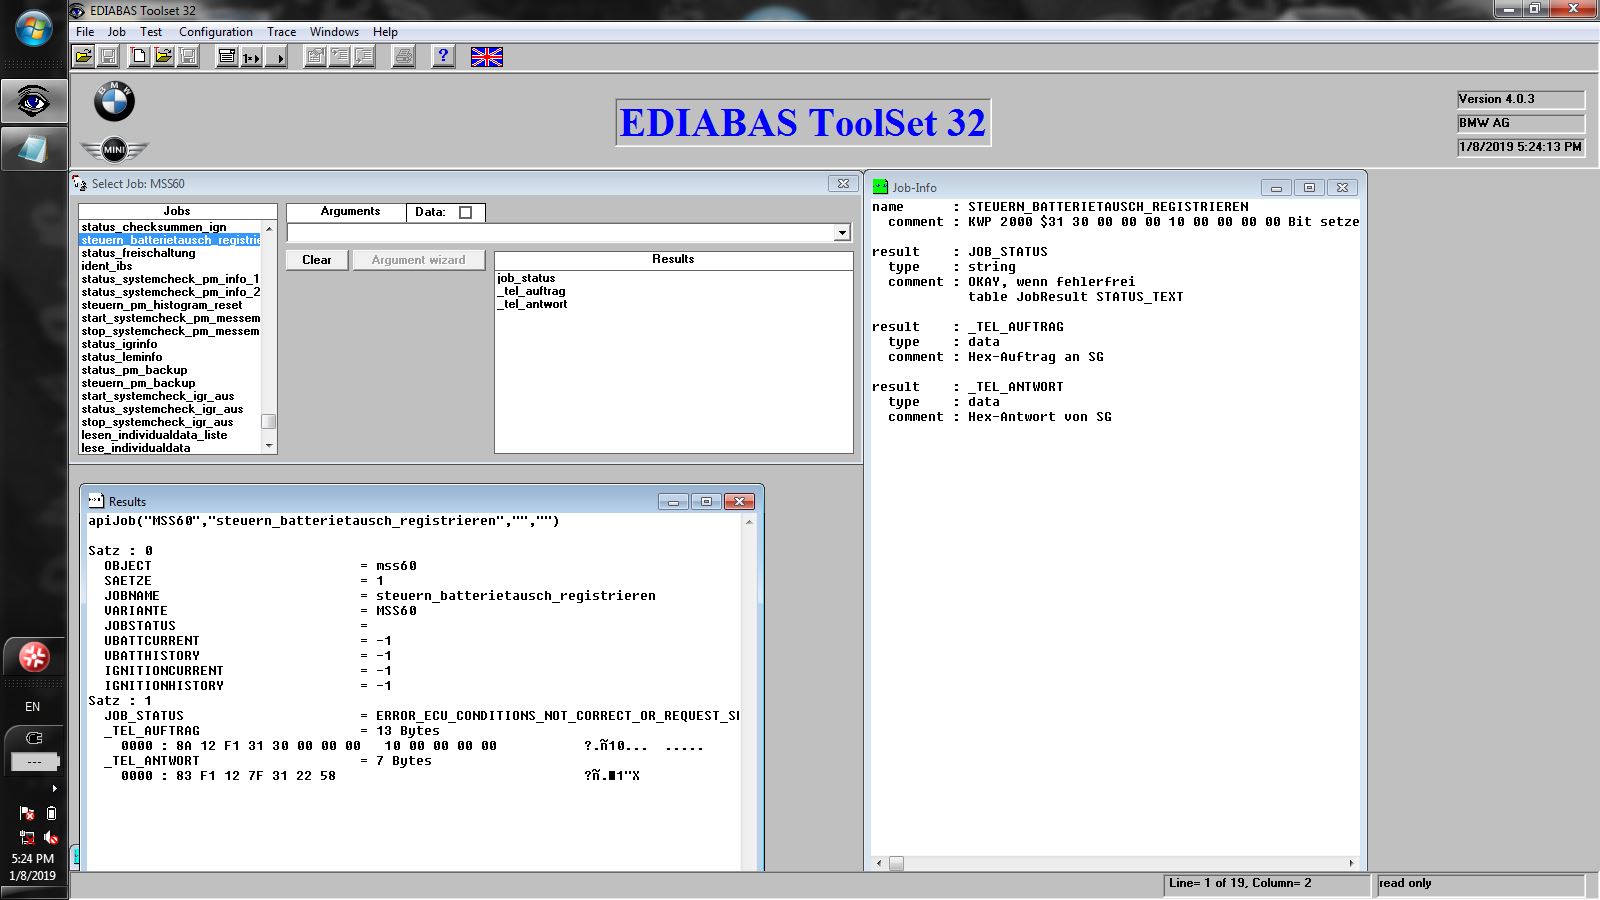Screen dimensions: 1600x900
Task: Click the Jobs list scrollbar thumb
Action: [268, 421]
